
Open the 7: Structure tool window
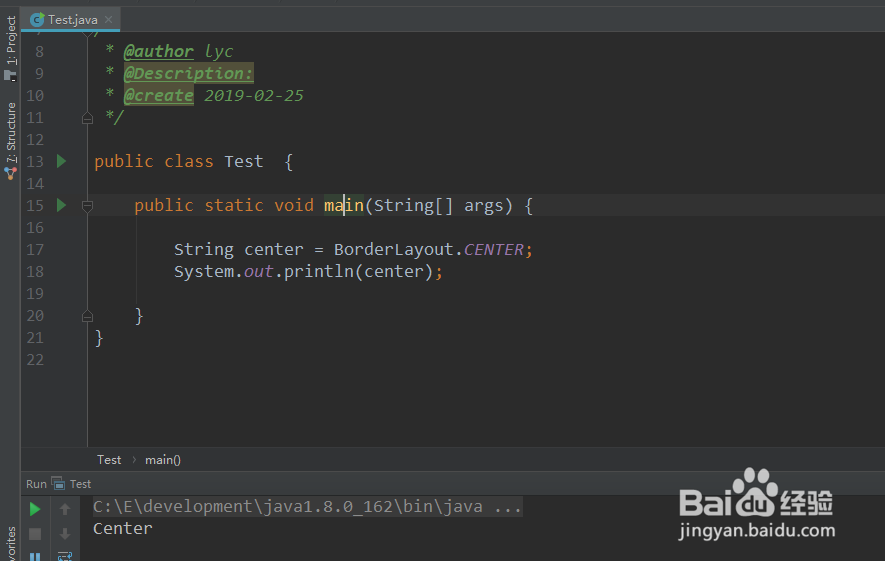click(11, 141)
